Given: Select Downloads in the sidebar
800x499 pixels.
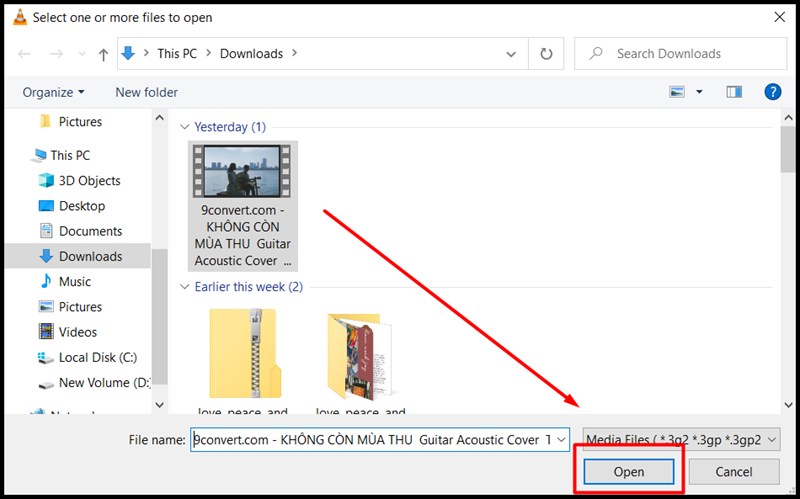Looking at the screenshot, I should point(81,256).
